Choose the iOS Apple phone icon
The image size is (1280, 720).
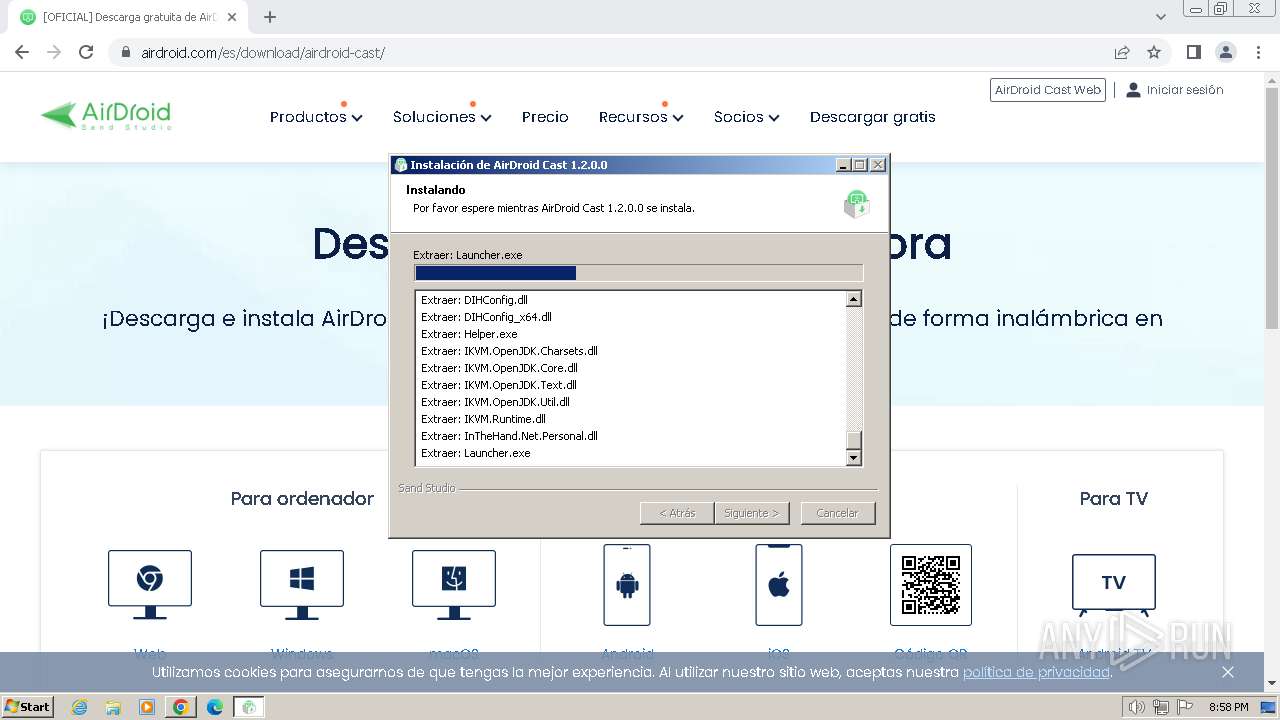(779, 585)
